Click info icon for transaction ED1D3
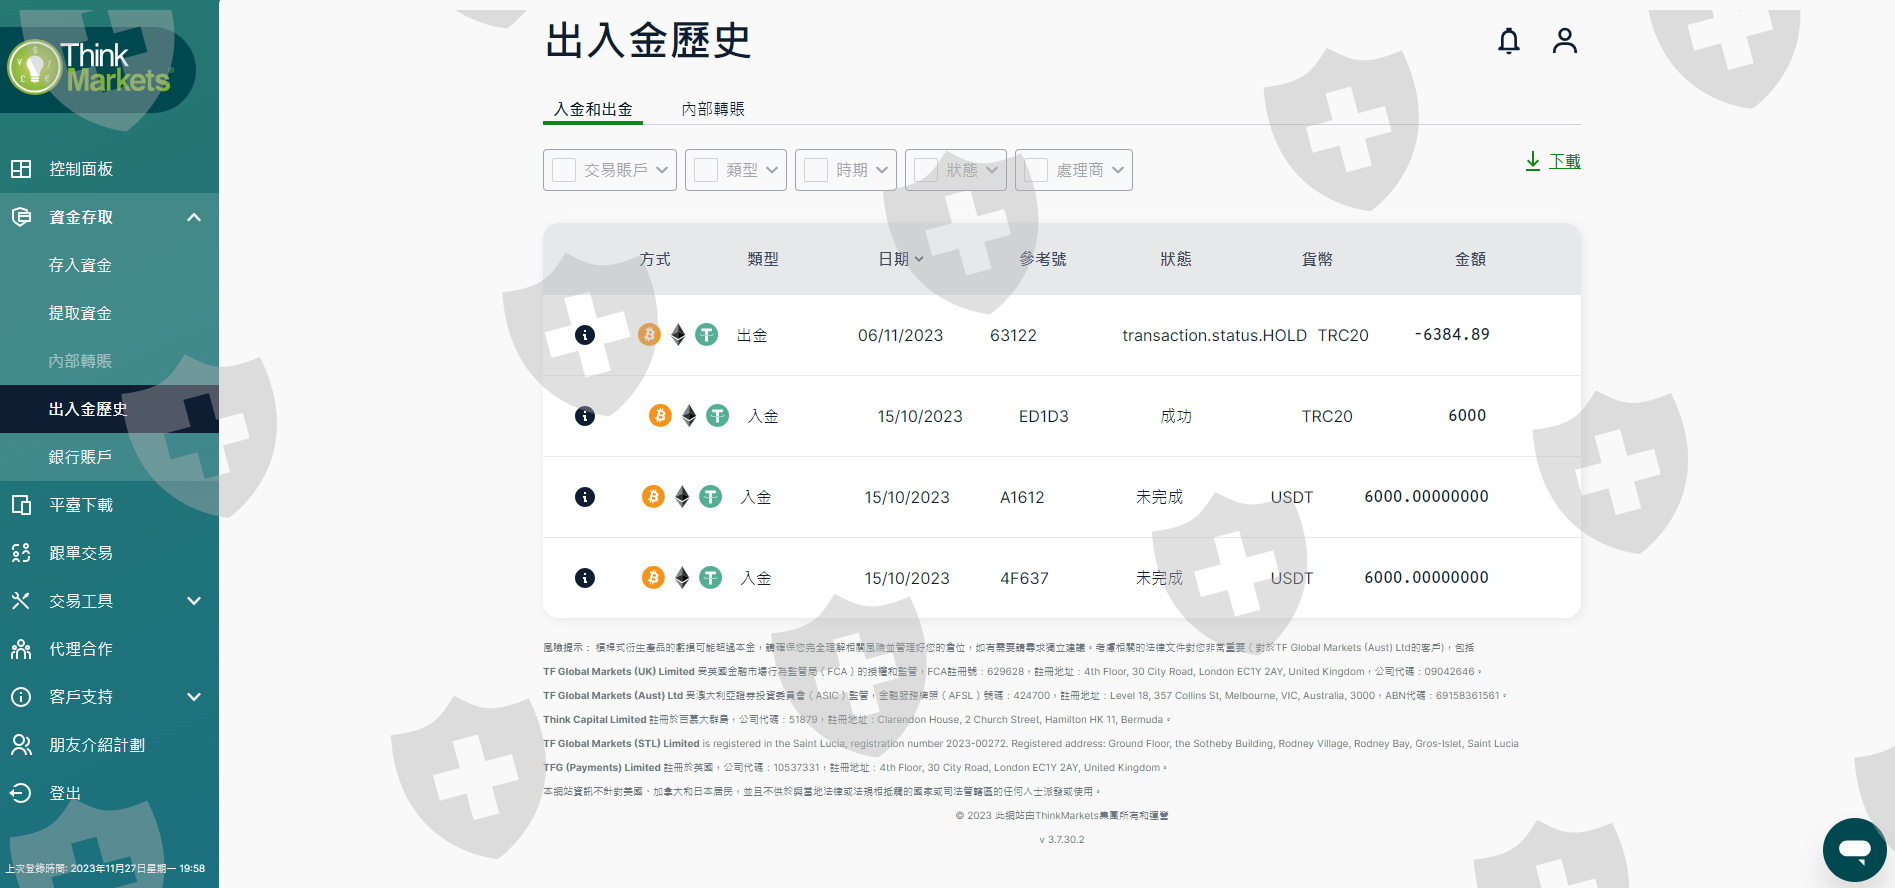Screen dimensions: 1895x888 tap(585, 416)
